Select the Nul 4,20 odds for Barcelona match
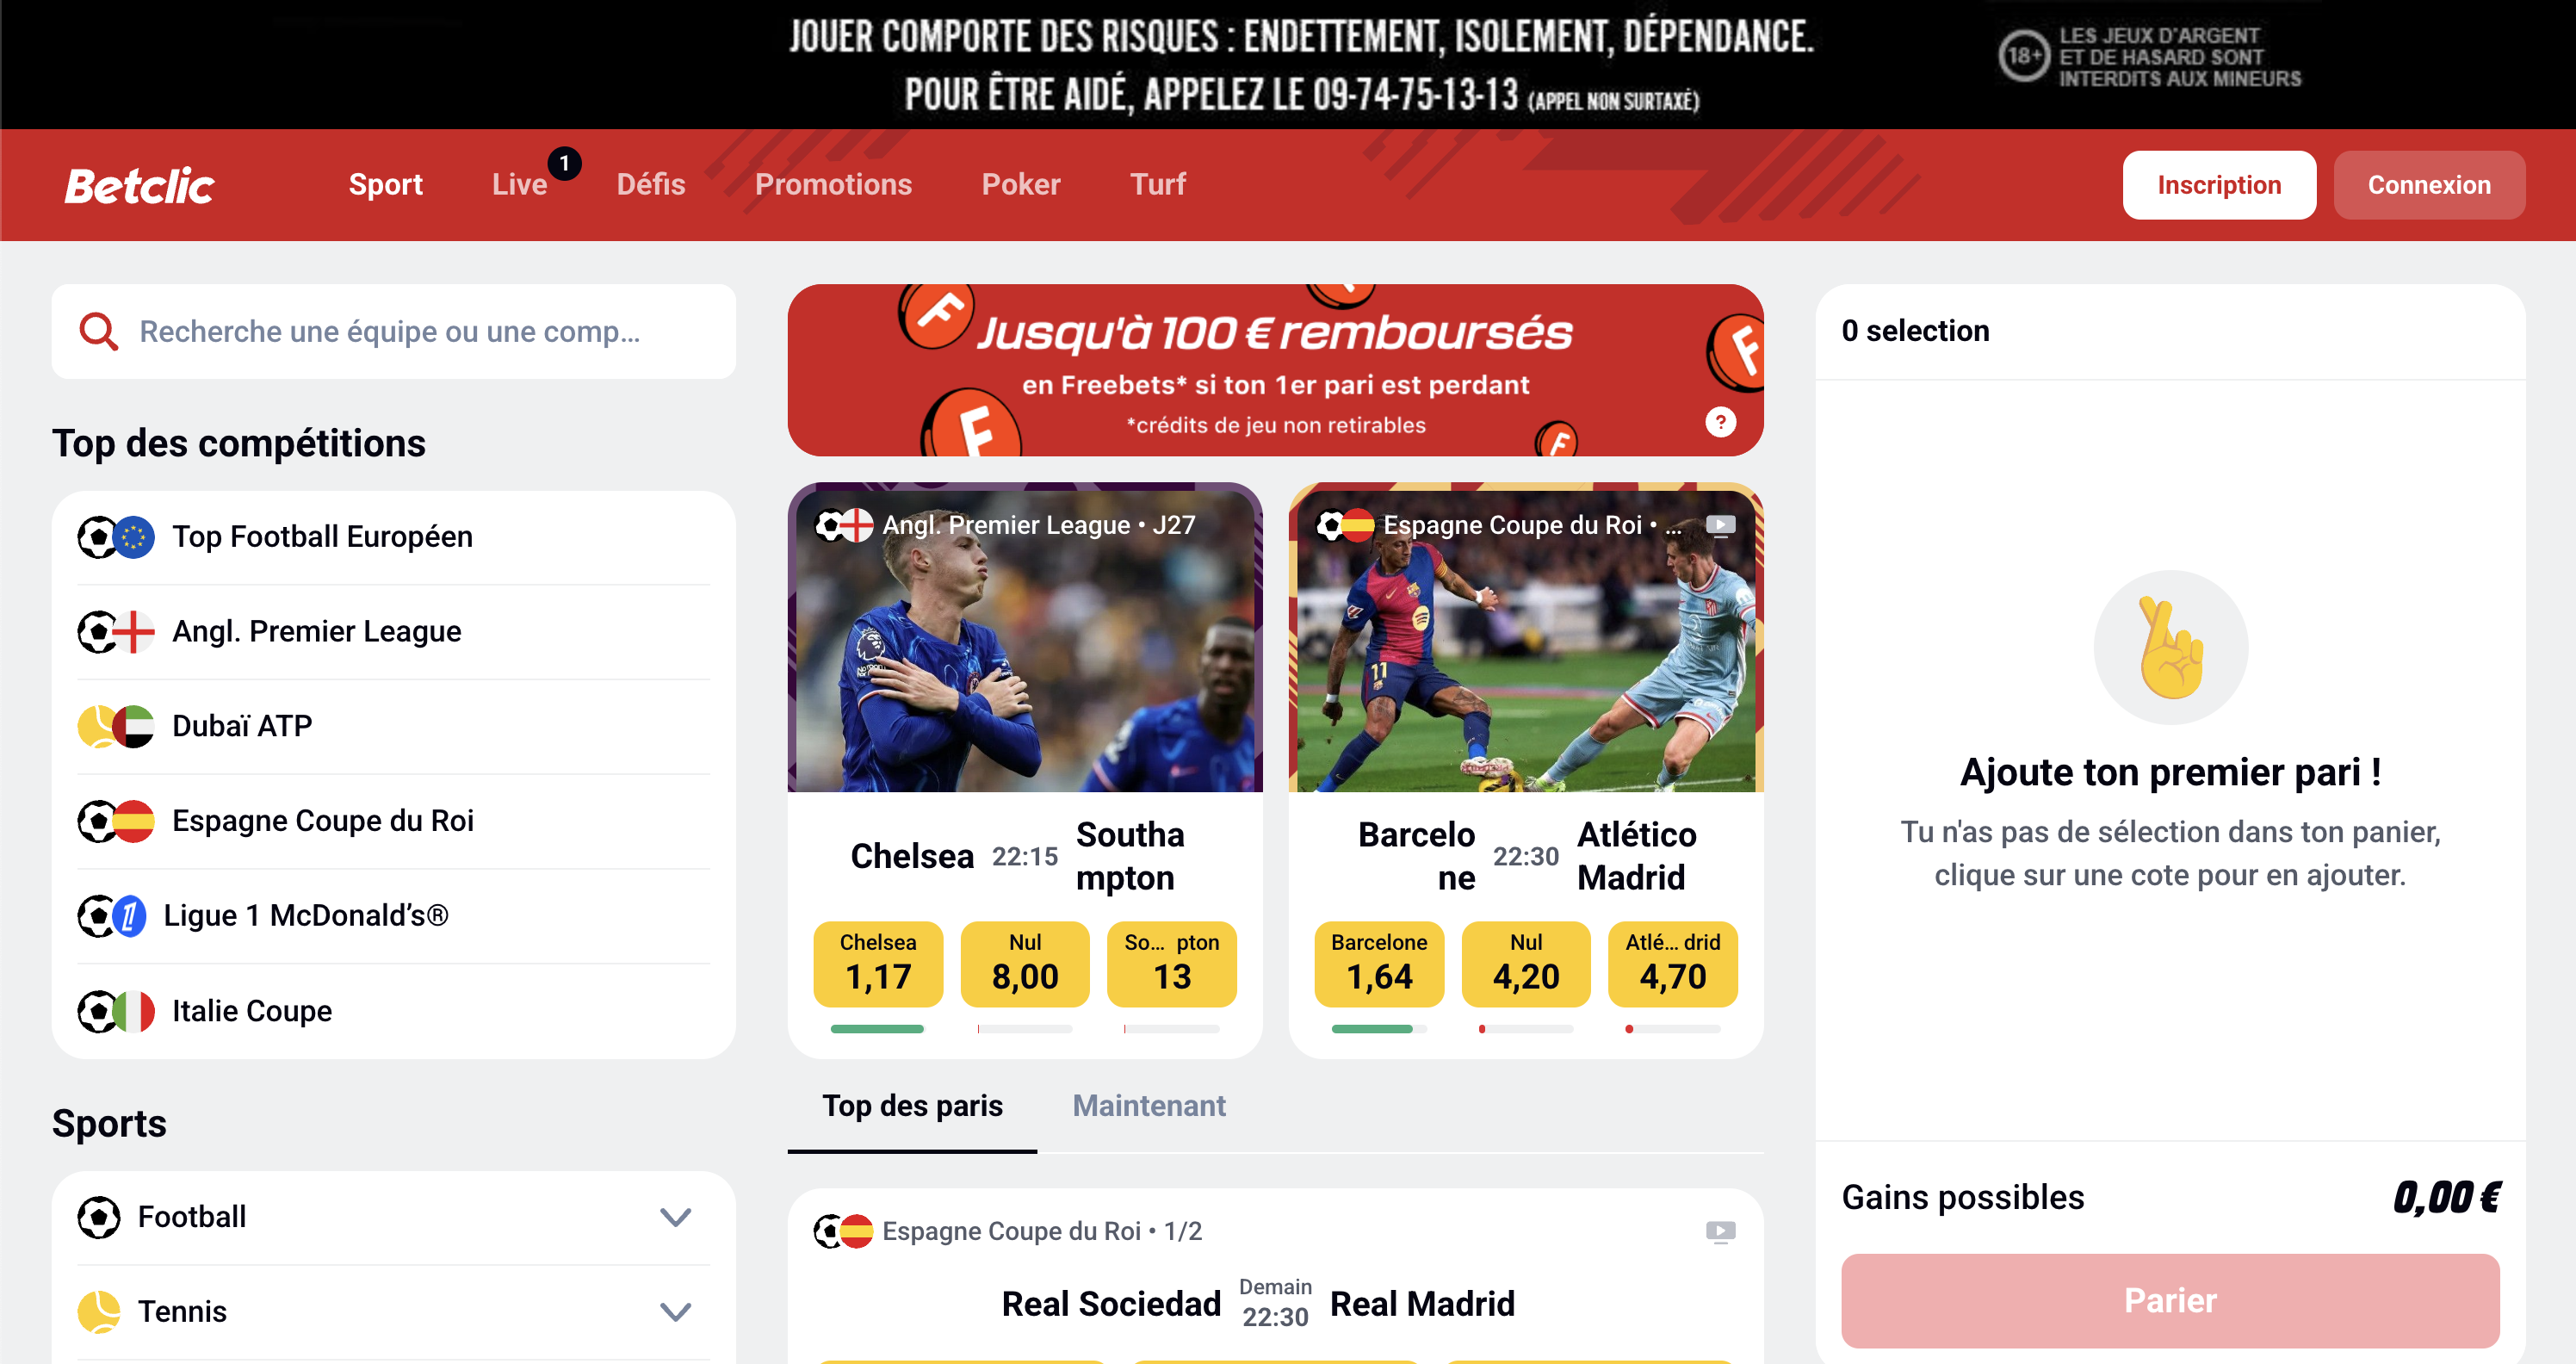The image size is (2576, 1364). click(1525, 963)
